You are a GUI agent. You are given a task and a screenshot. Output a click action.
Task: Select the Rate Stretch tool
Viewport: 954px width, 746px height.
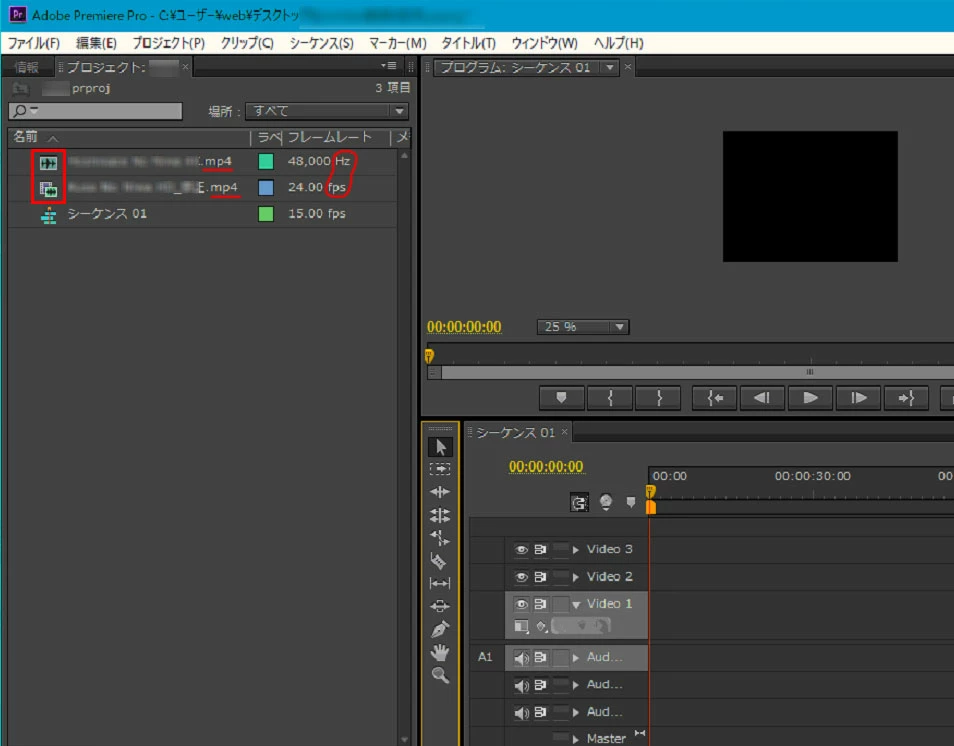pyautogui.click(x=440, y=538)
